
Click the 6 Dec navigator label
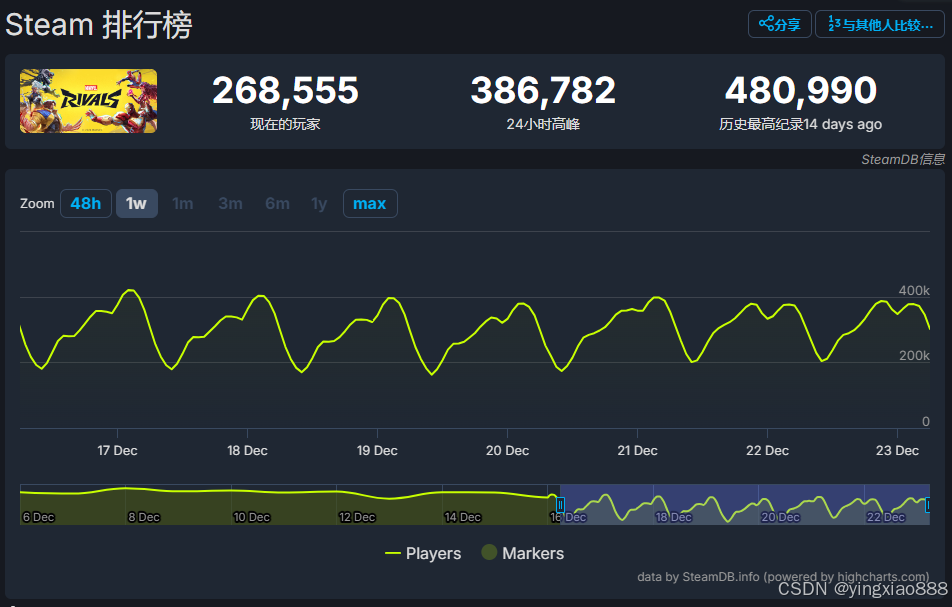pos(38,517)
